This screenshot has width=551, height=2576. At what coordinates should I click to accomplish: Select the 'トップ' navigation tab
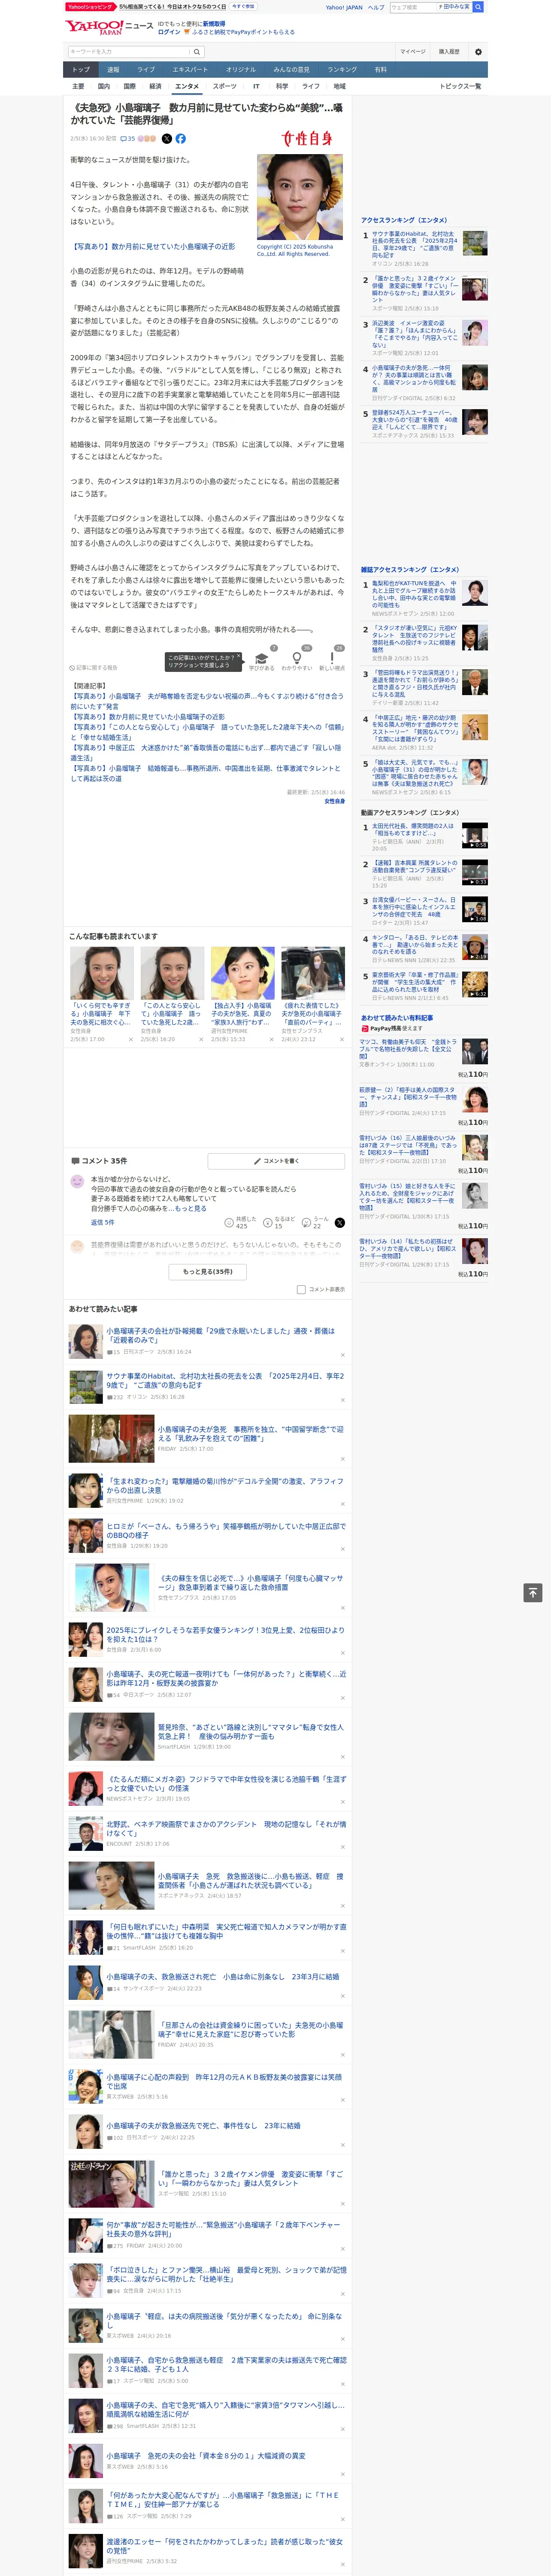[x=81, y=70]
